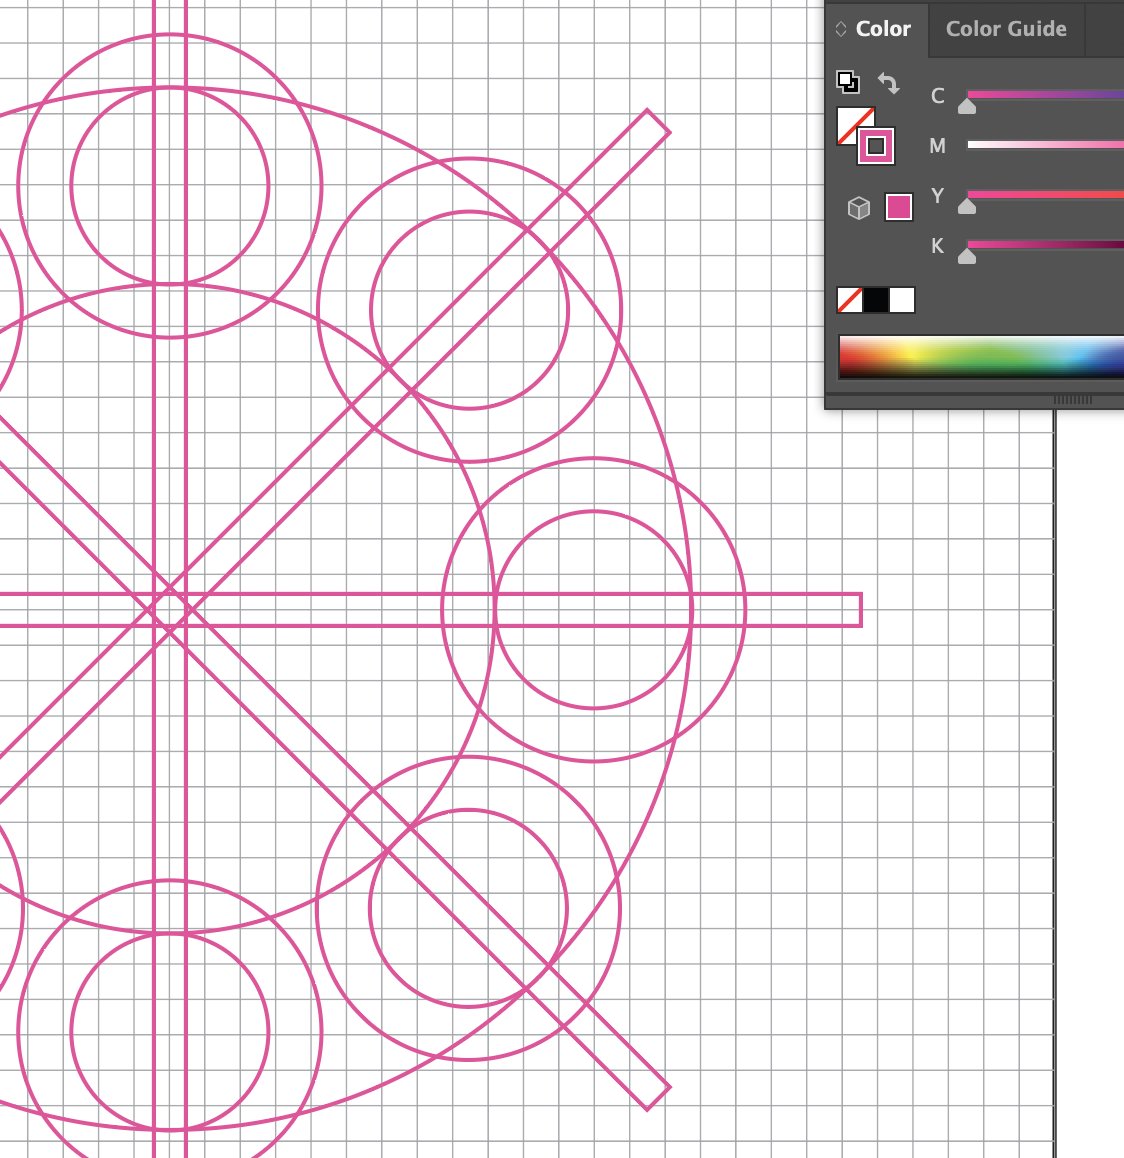1124x1158 pixels.
Task: Click the K black slider handle
Action: click(x=967, y=256)
